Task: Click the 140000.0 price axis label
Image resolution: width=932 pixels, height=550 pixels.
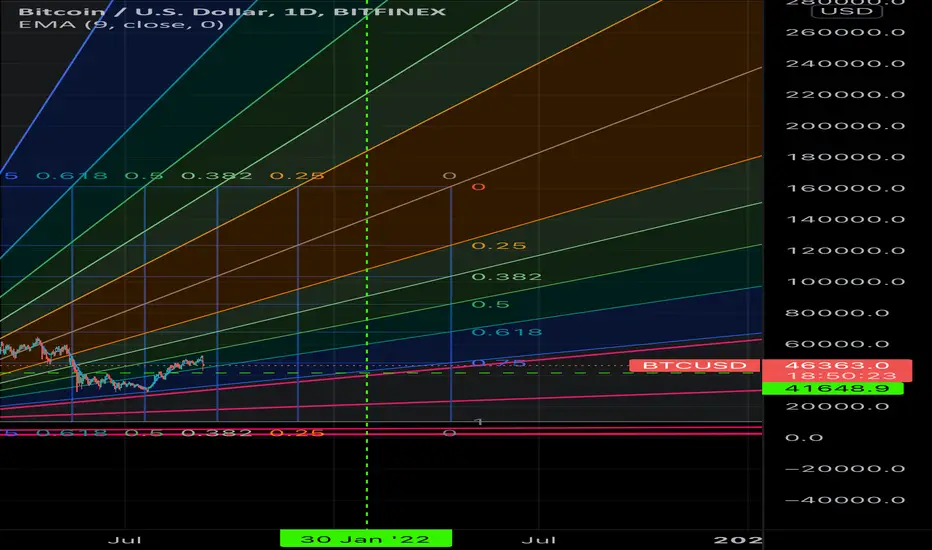Action: pos(845,219)
